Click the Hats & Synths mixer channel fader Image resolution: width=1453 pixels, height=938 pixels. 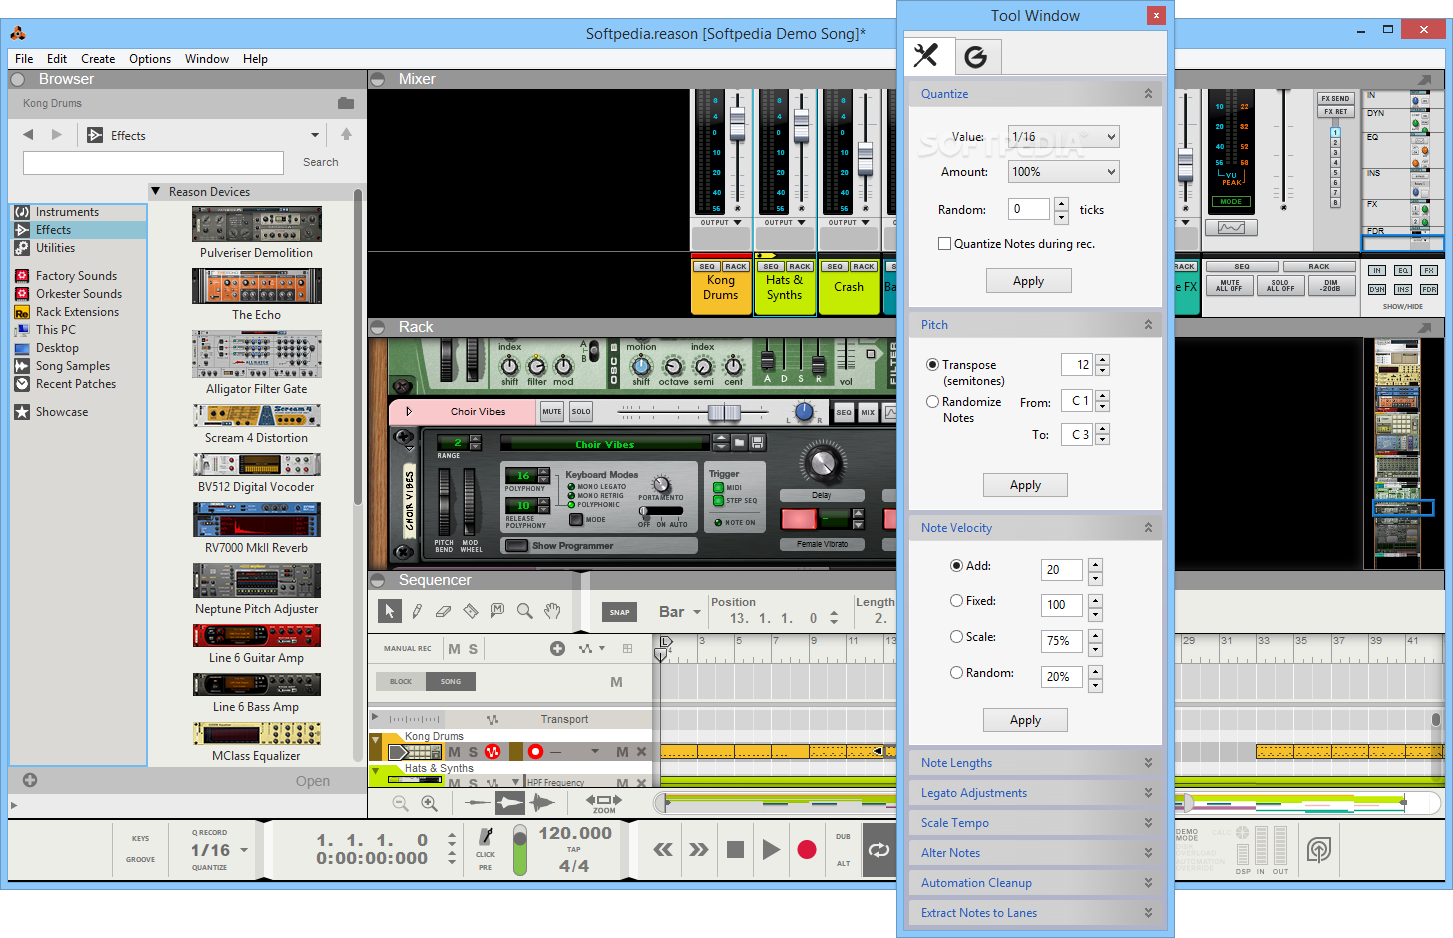pyautogui.click(x=801, y=125)
